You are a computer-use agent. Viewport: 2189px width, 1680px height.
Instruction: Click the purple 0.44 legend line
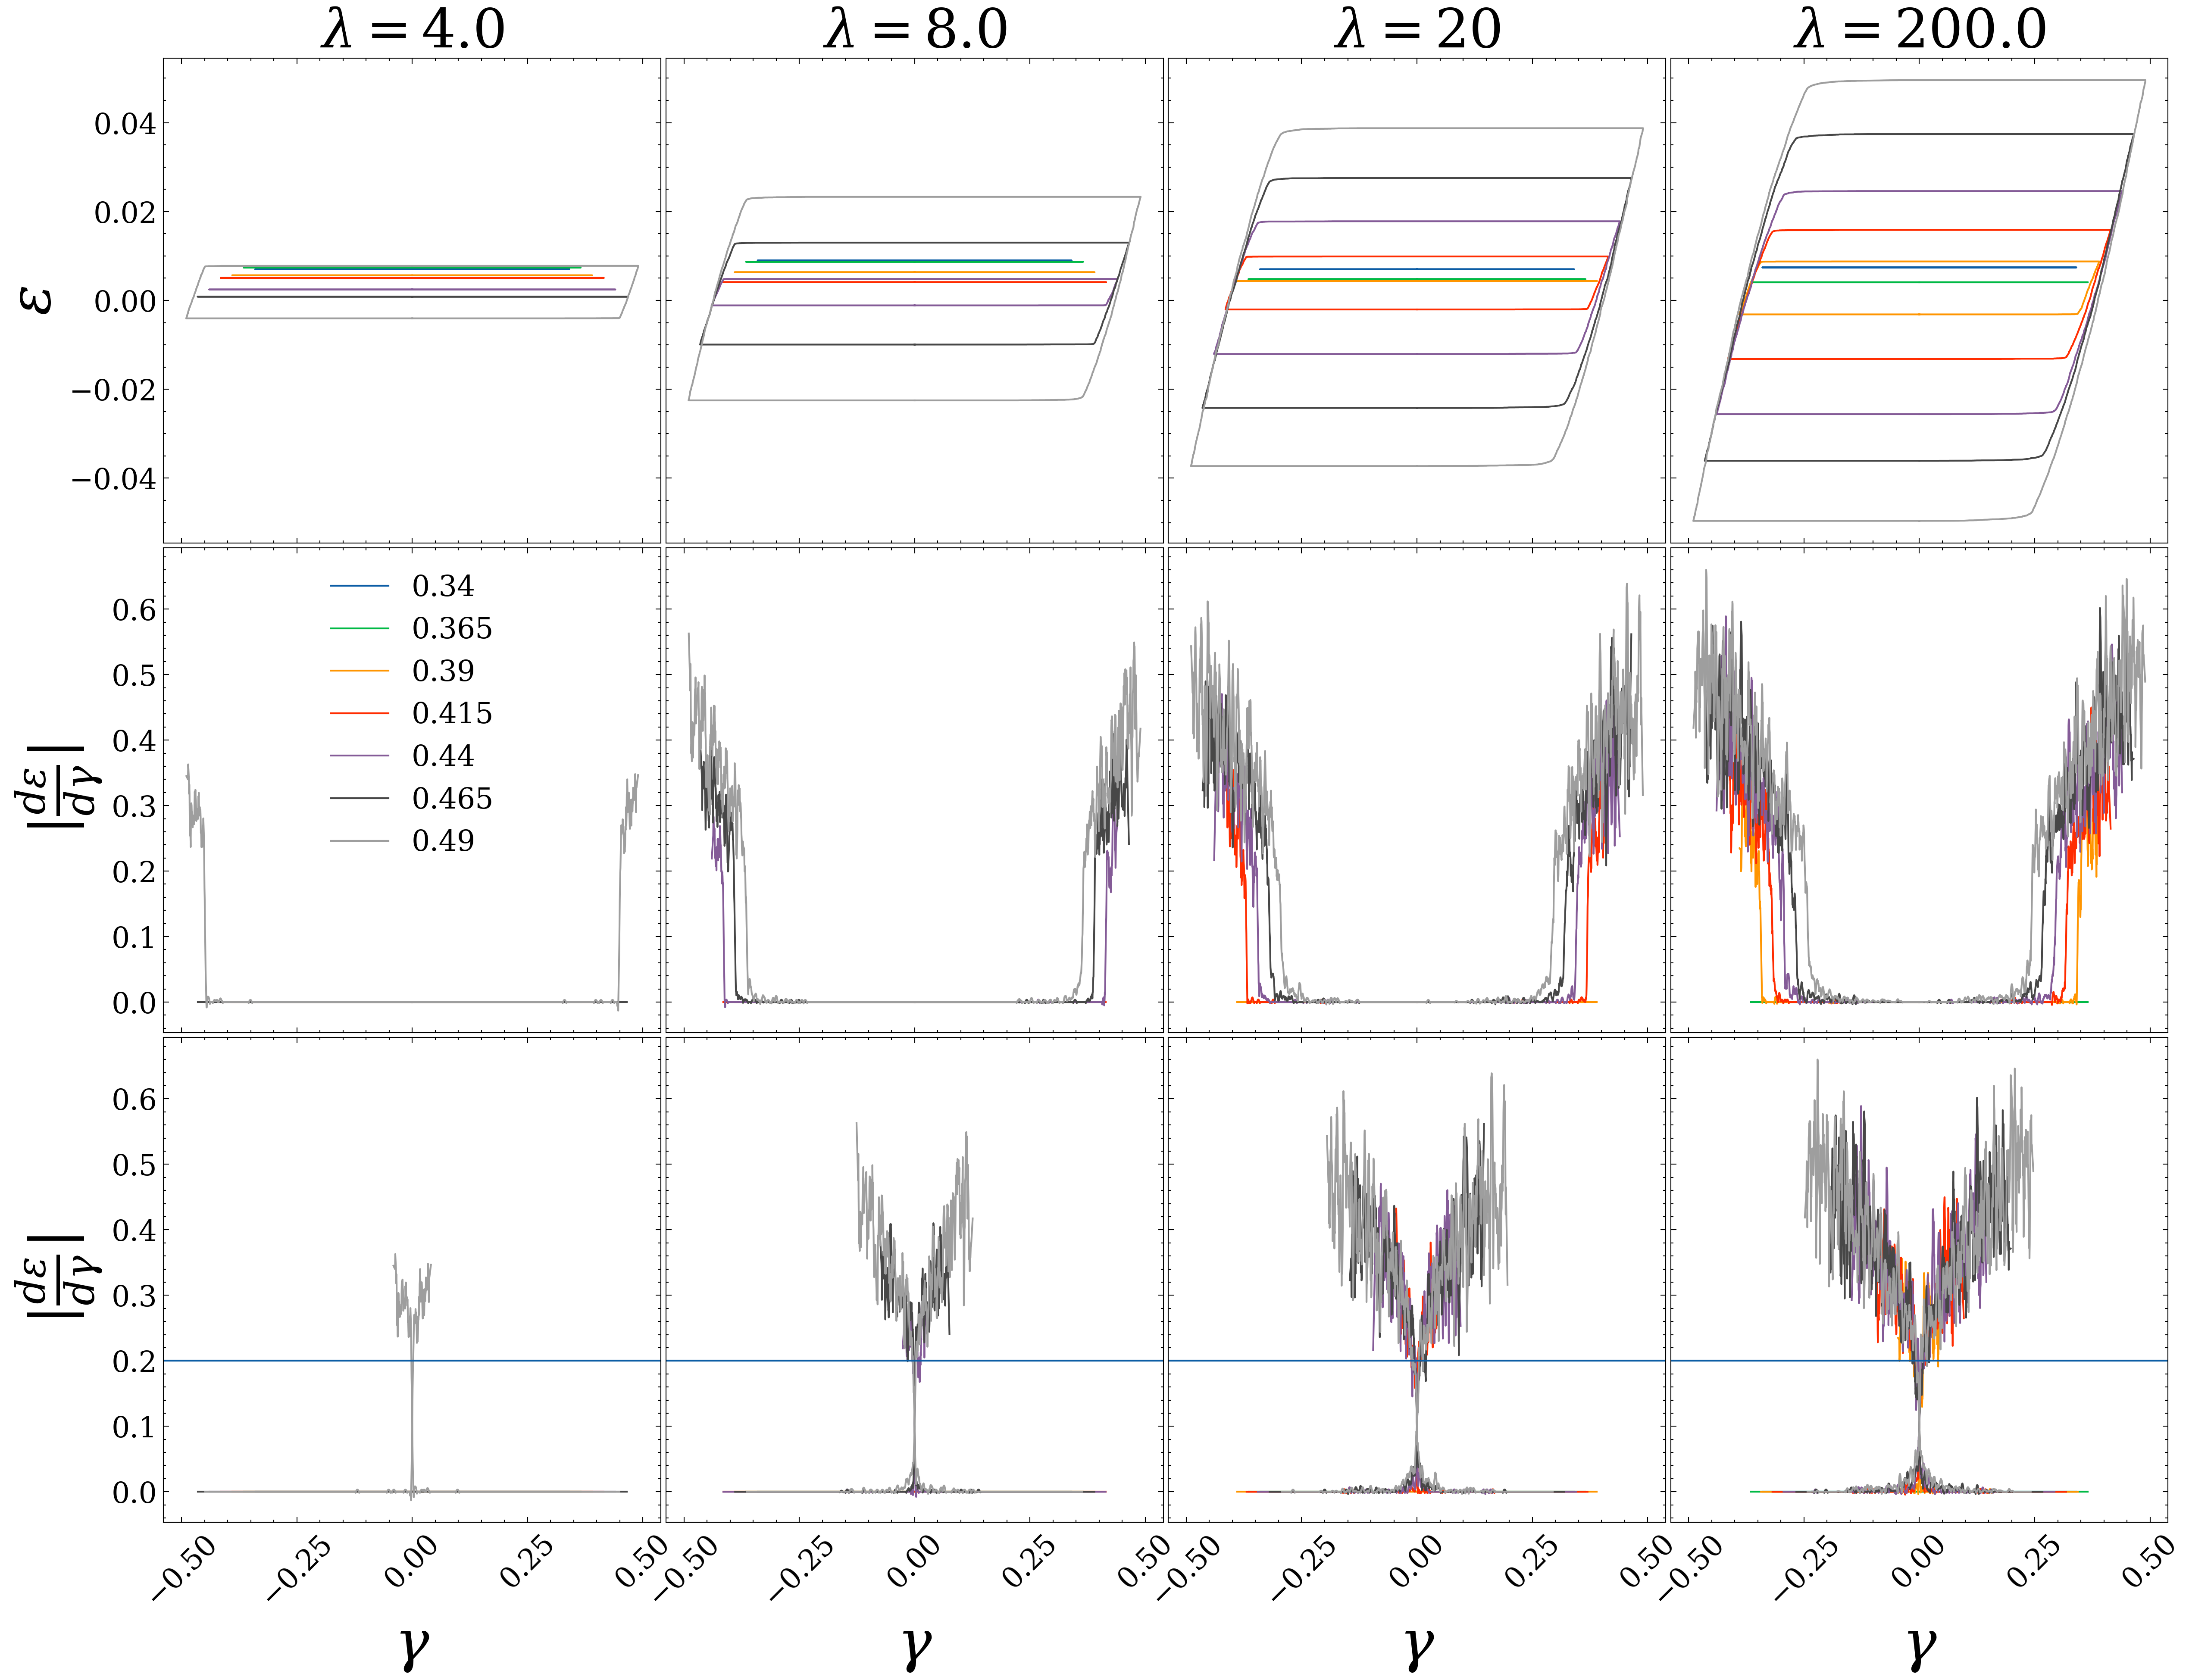tap(359, 756)
